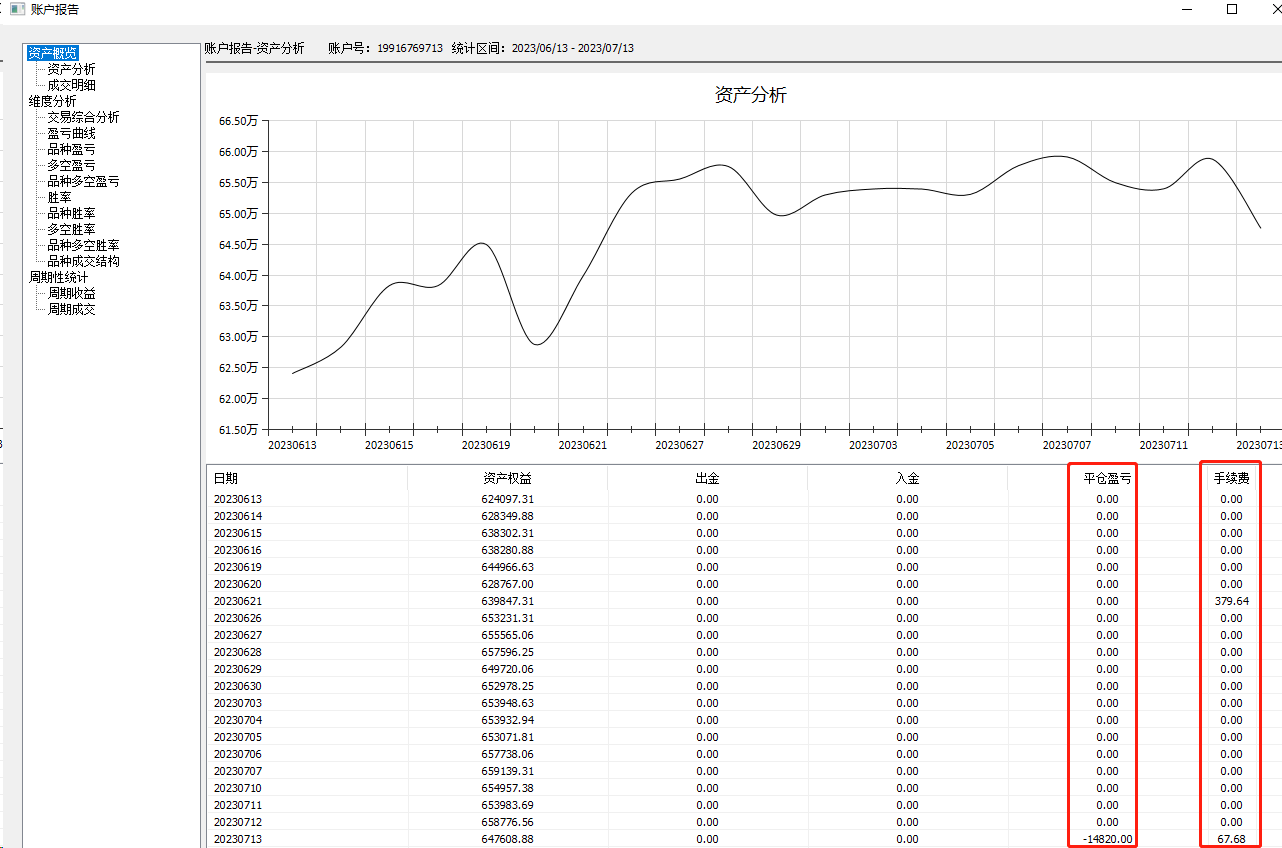Image resolution: width=1282 pixels, height=848 pixels.
Task: Click the 资产权益 column header
Action: (x=507, y=479)
